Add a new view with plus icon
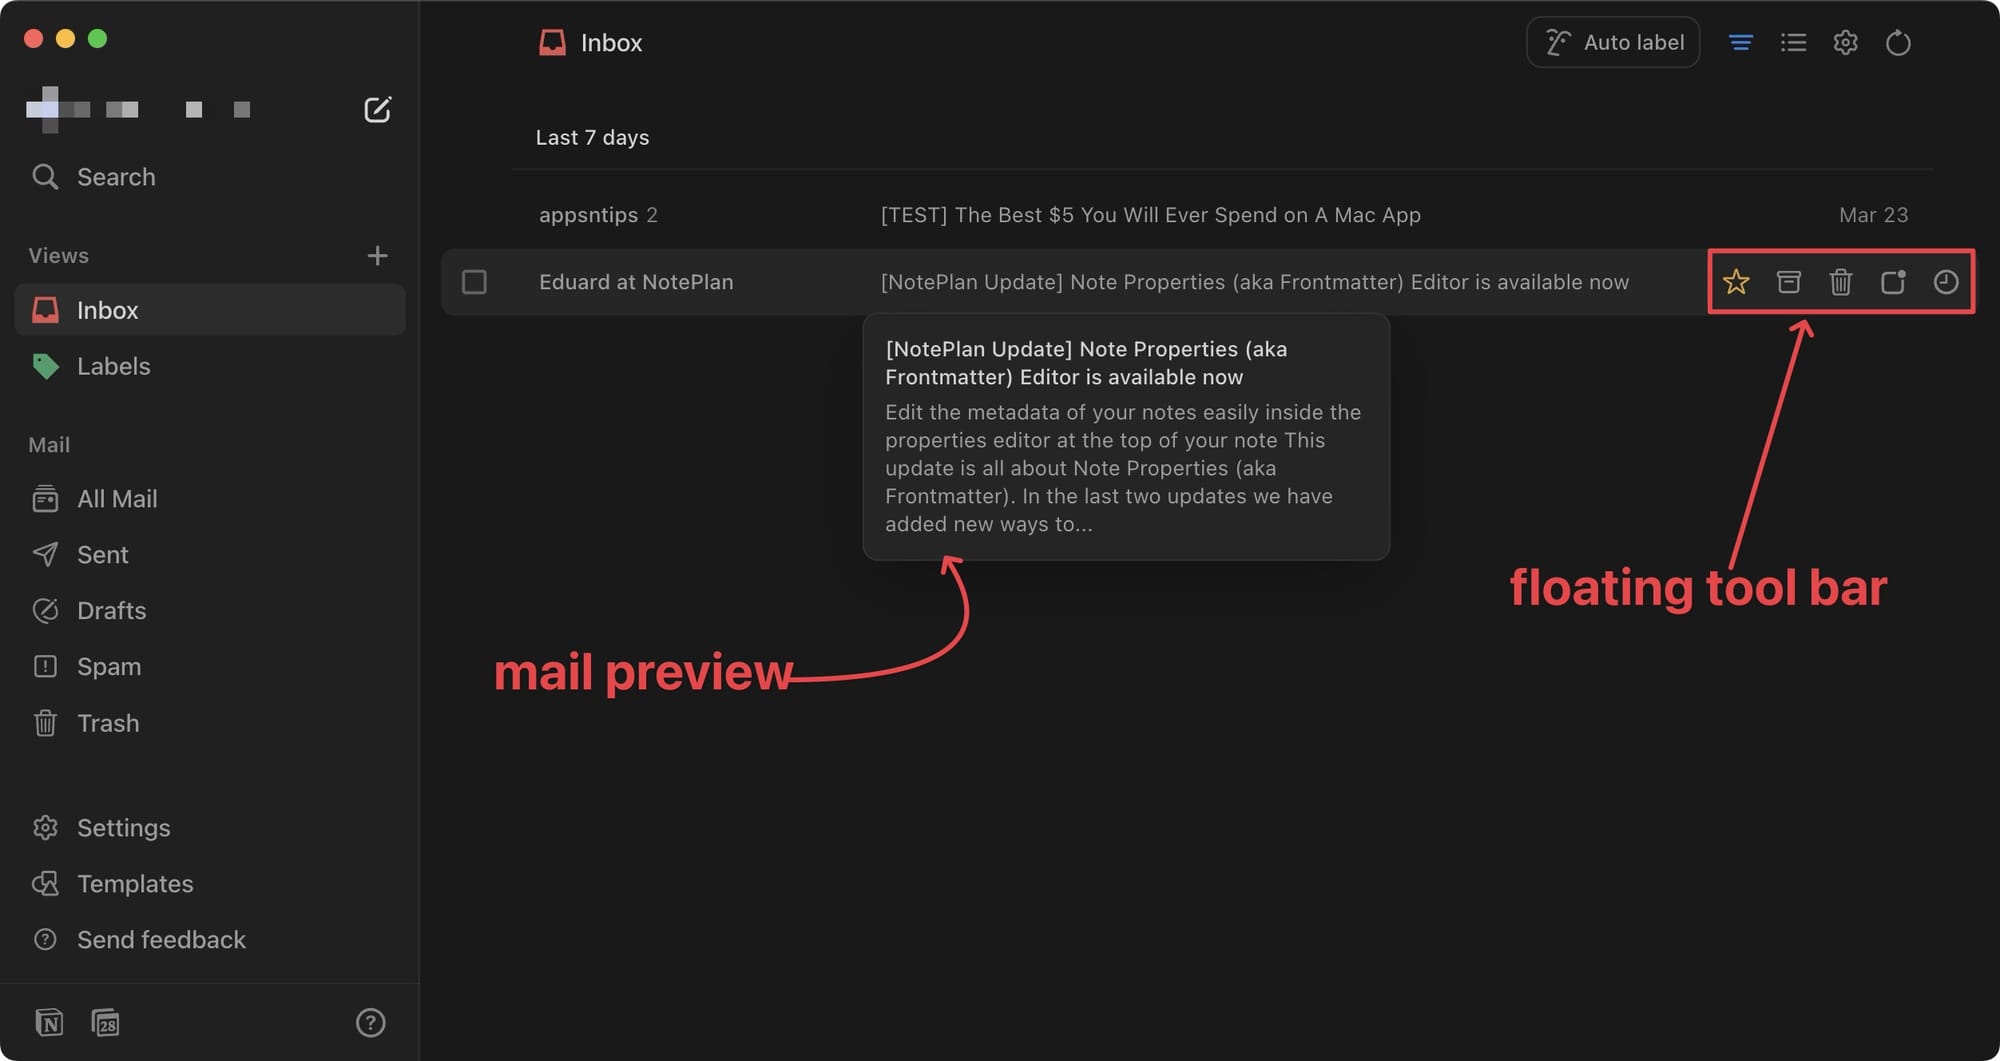 point(377,256)
